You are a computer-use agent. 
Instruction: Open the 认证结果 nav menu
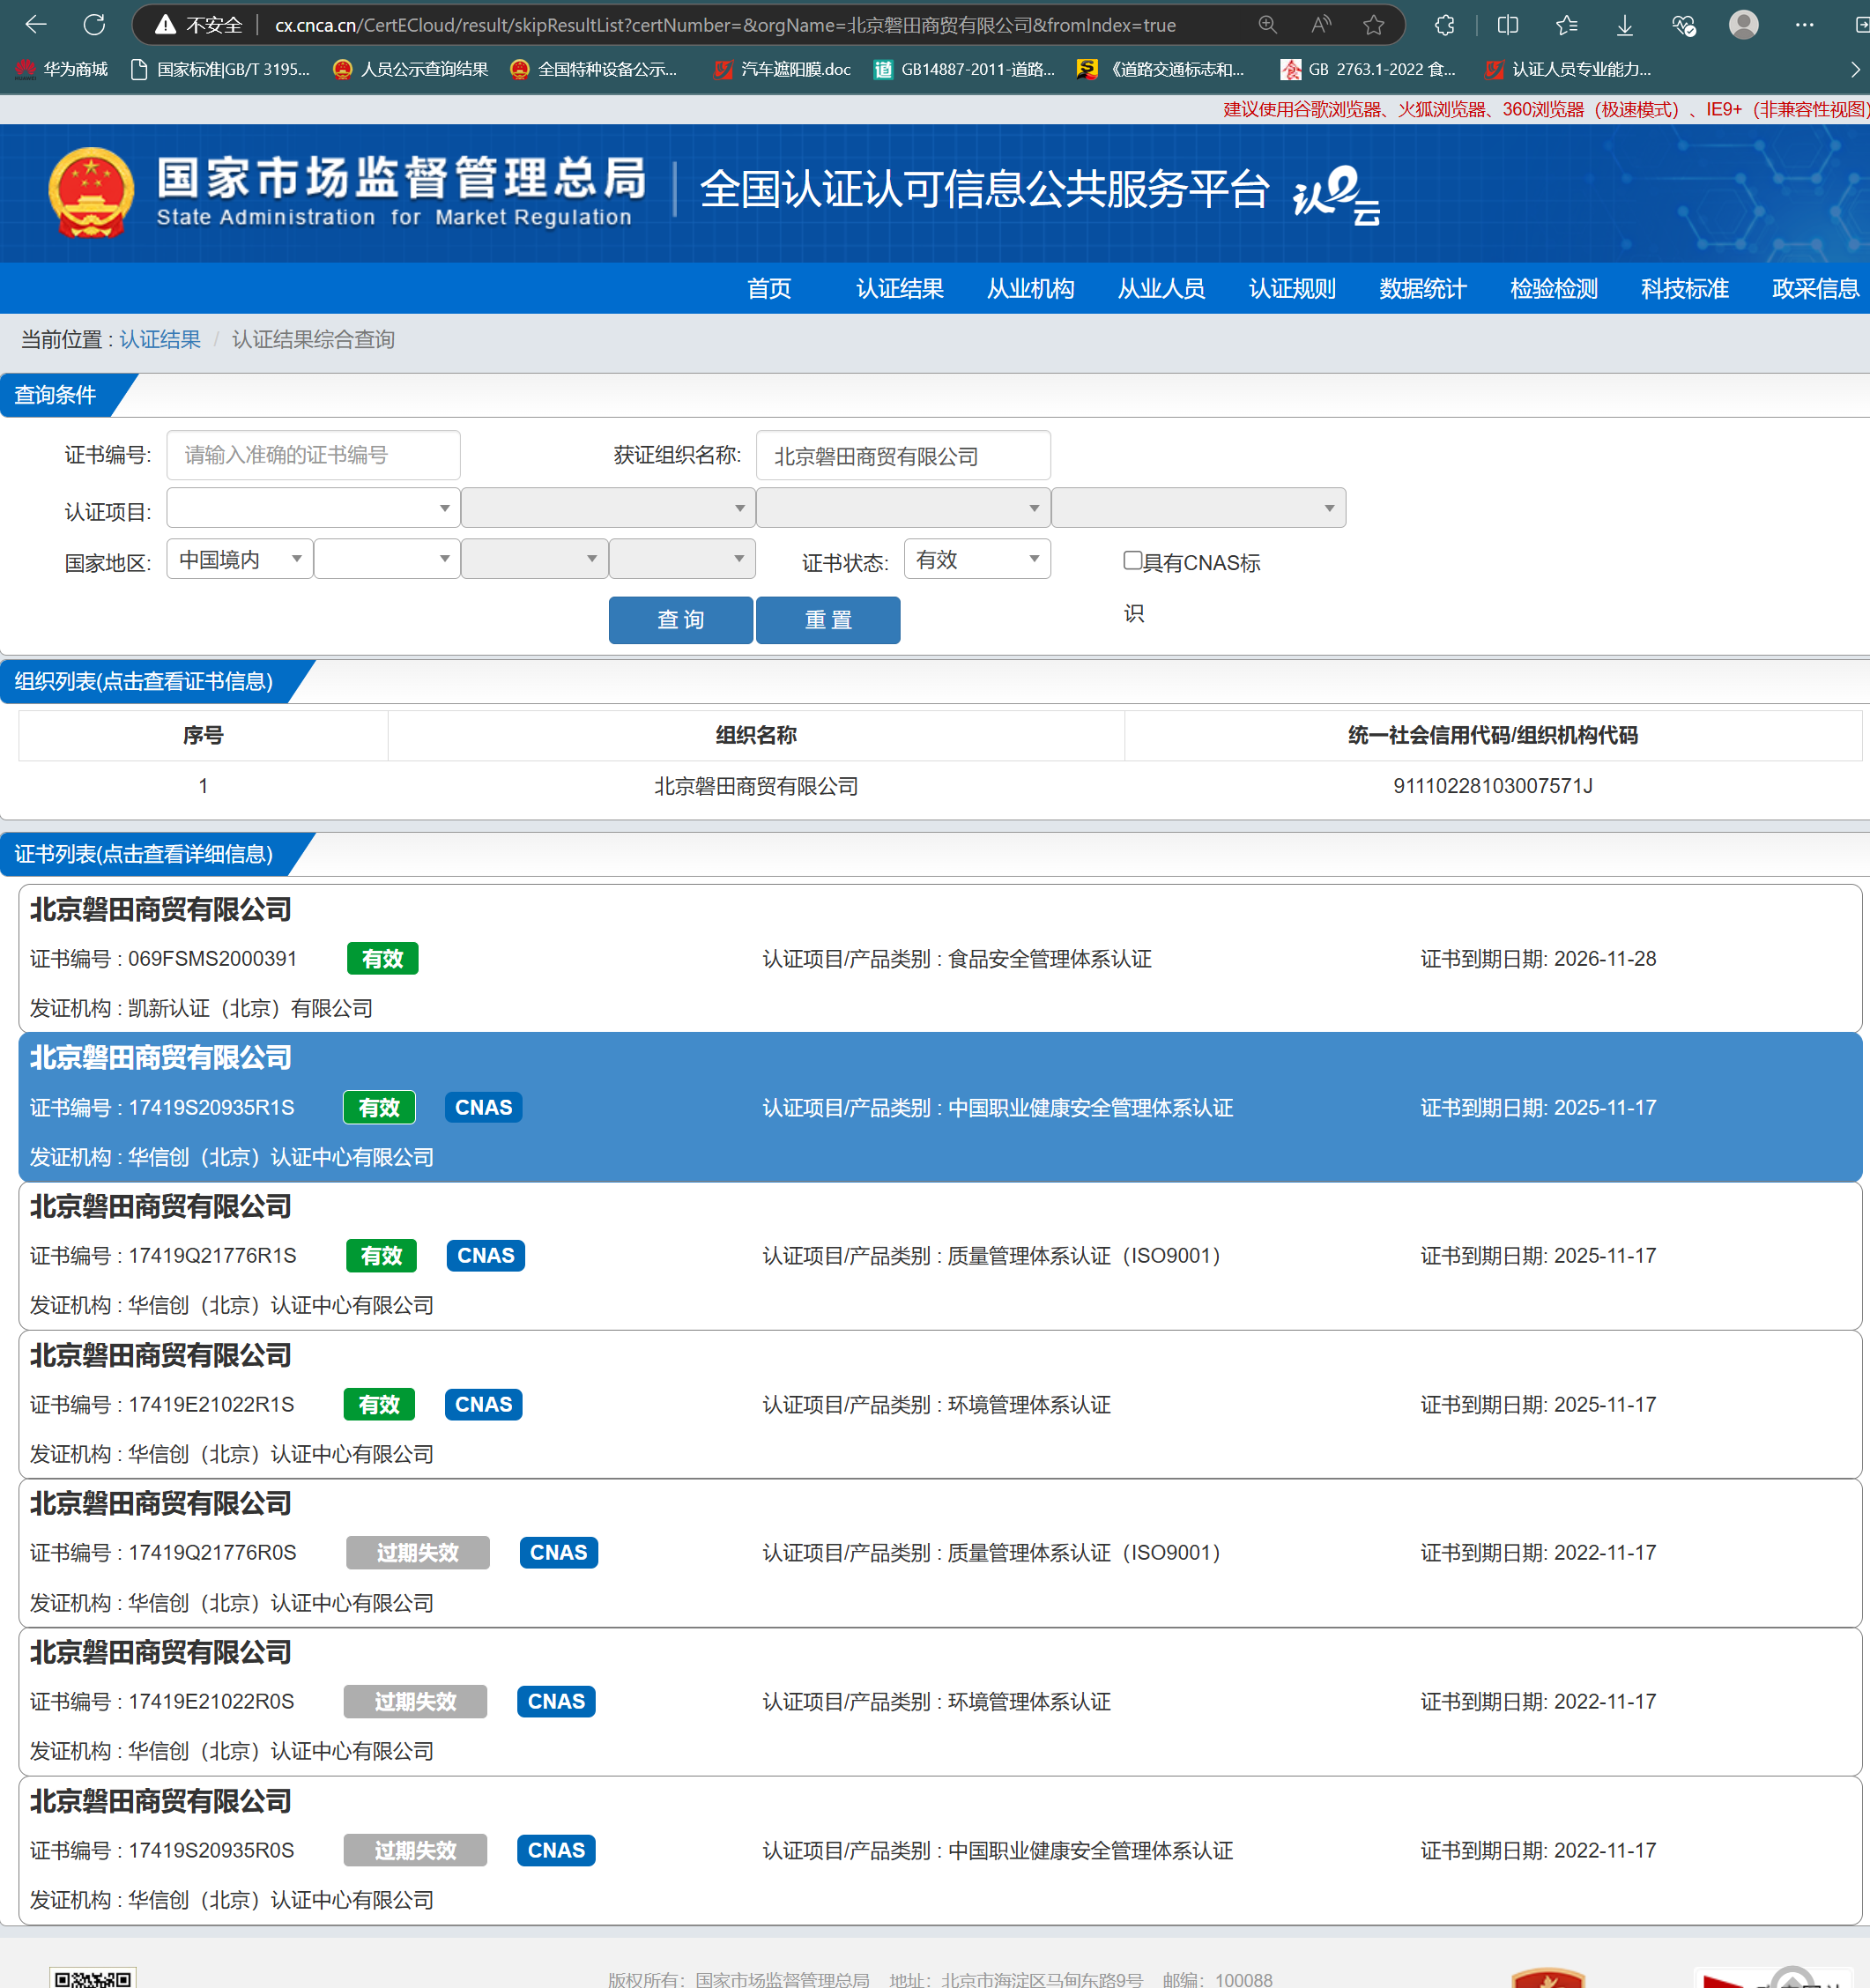(899, 289)
